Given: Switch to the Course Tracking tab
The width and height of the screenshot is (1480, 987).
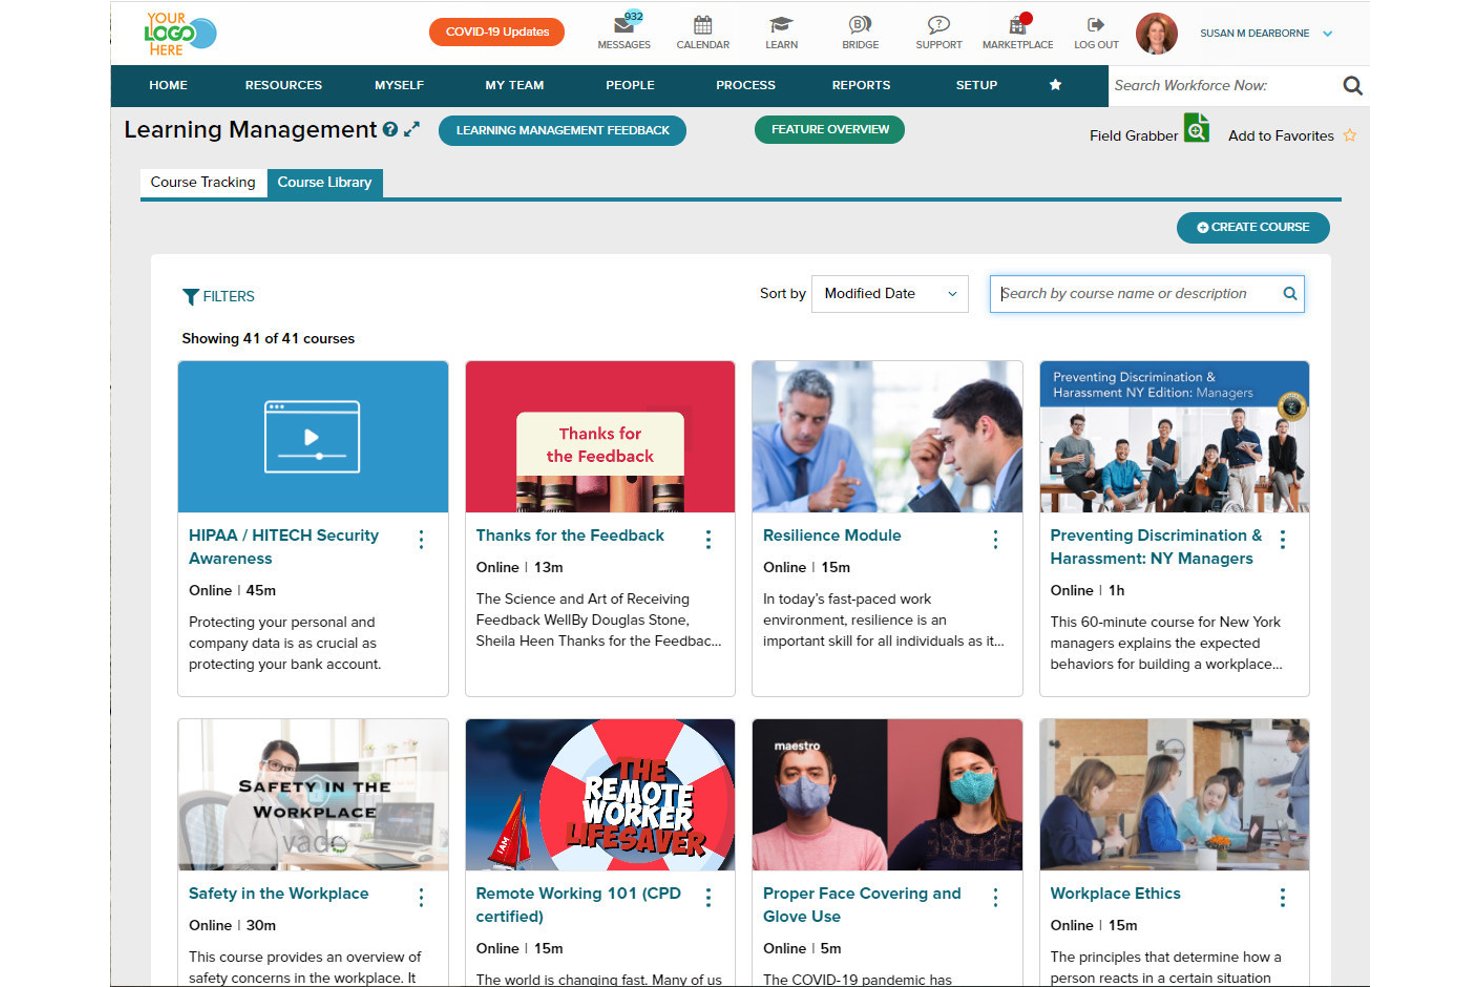Looking at the screenshot, I should click(203, 182).
